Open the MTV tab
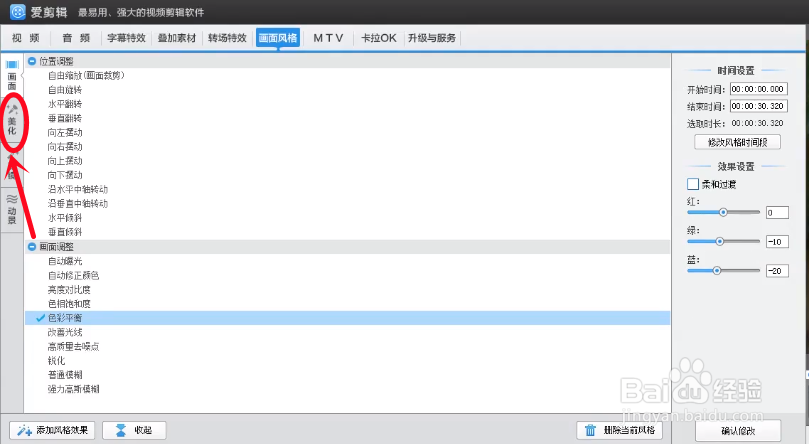 tap(328, 38)
